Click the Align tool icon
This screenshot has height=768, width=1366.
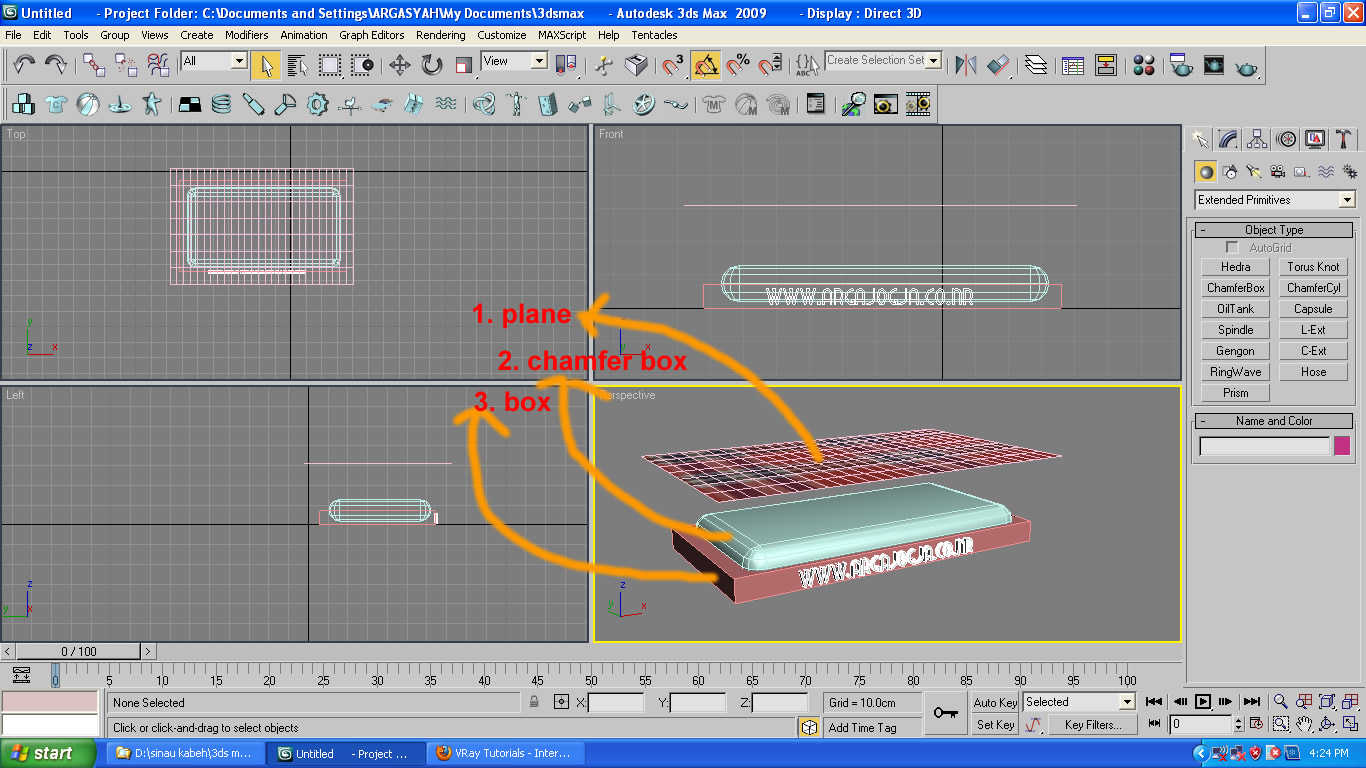[998, 65]
